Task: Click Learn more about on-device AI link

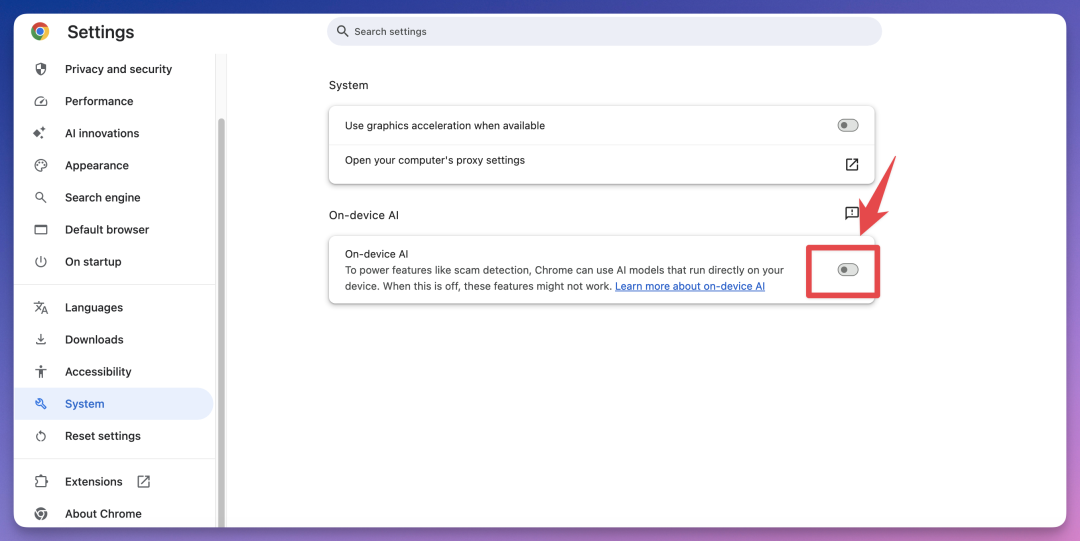Action: pos(689,286)
